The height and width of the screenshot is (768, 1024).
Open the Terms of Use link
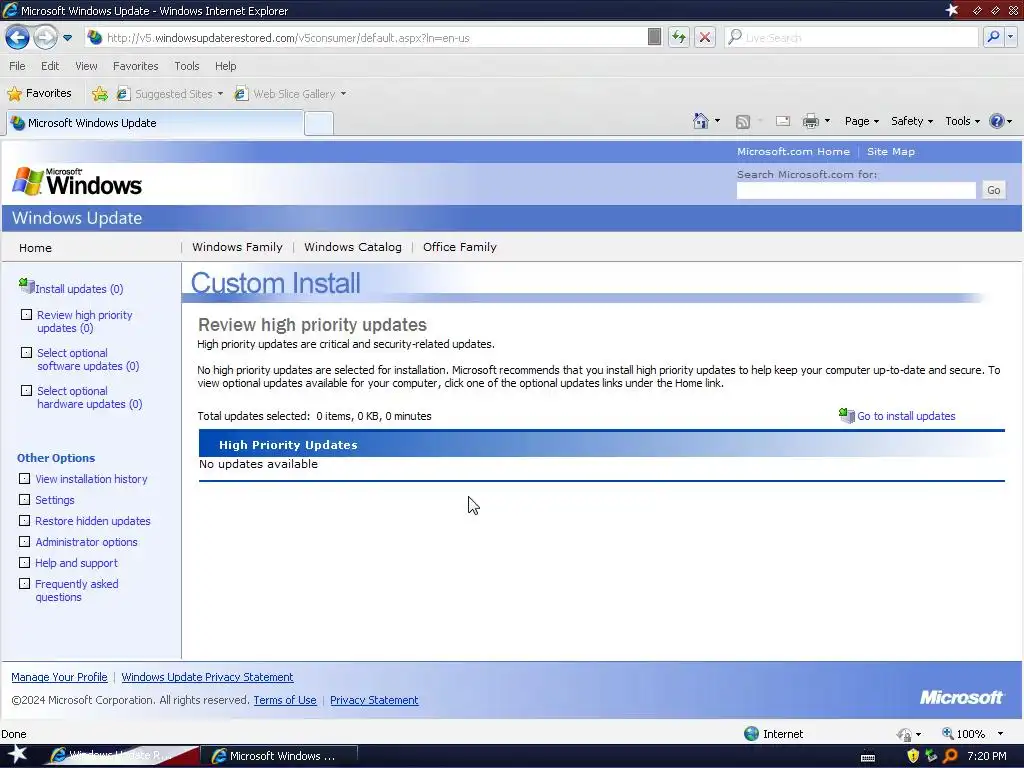point(285,700)
